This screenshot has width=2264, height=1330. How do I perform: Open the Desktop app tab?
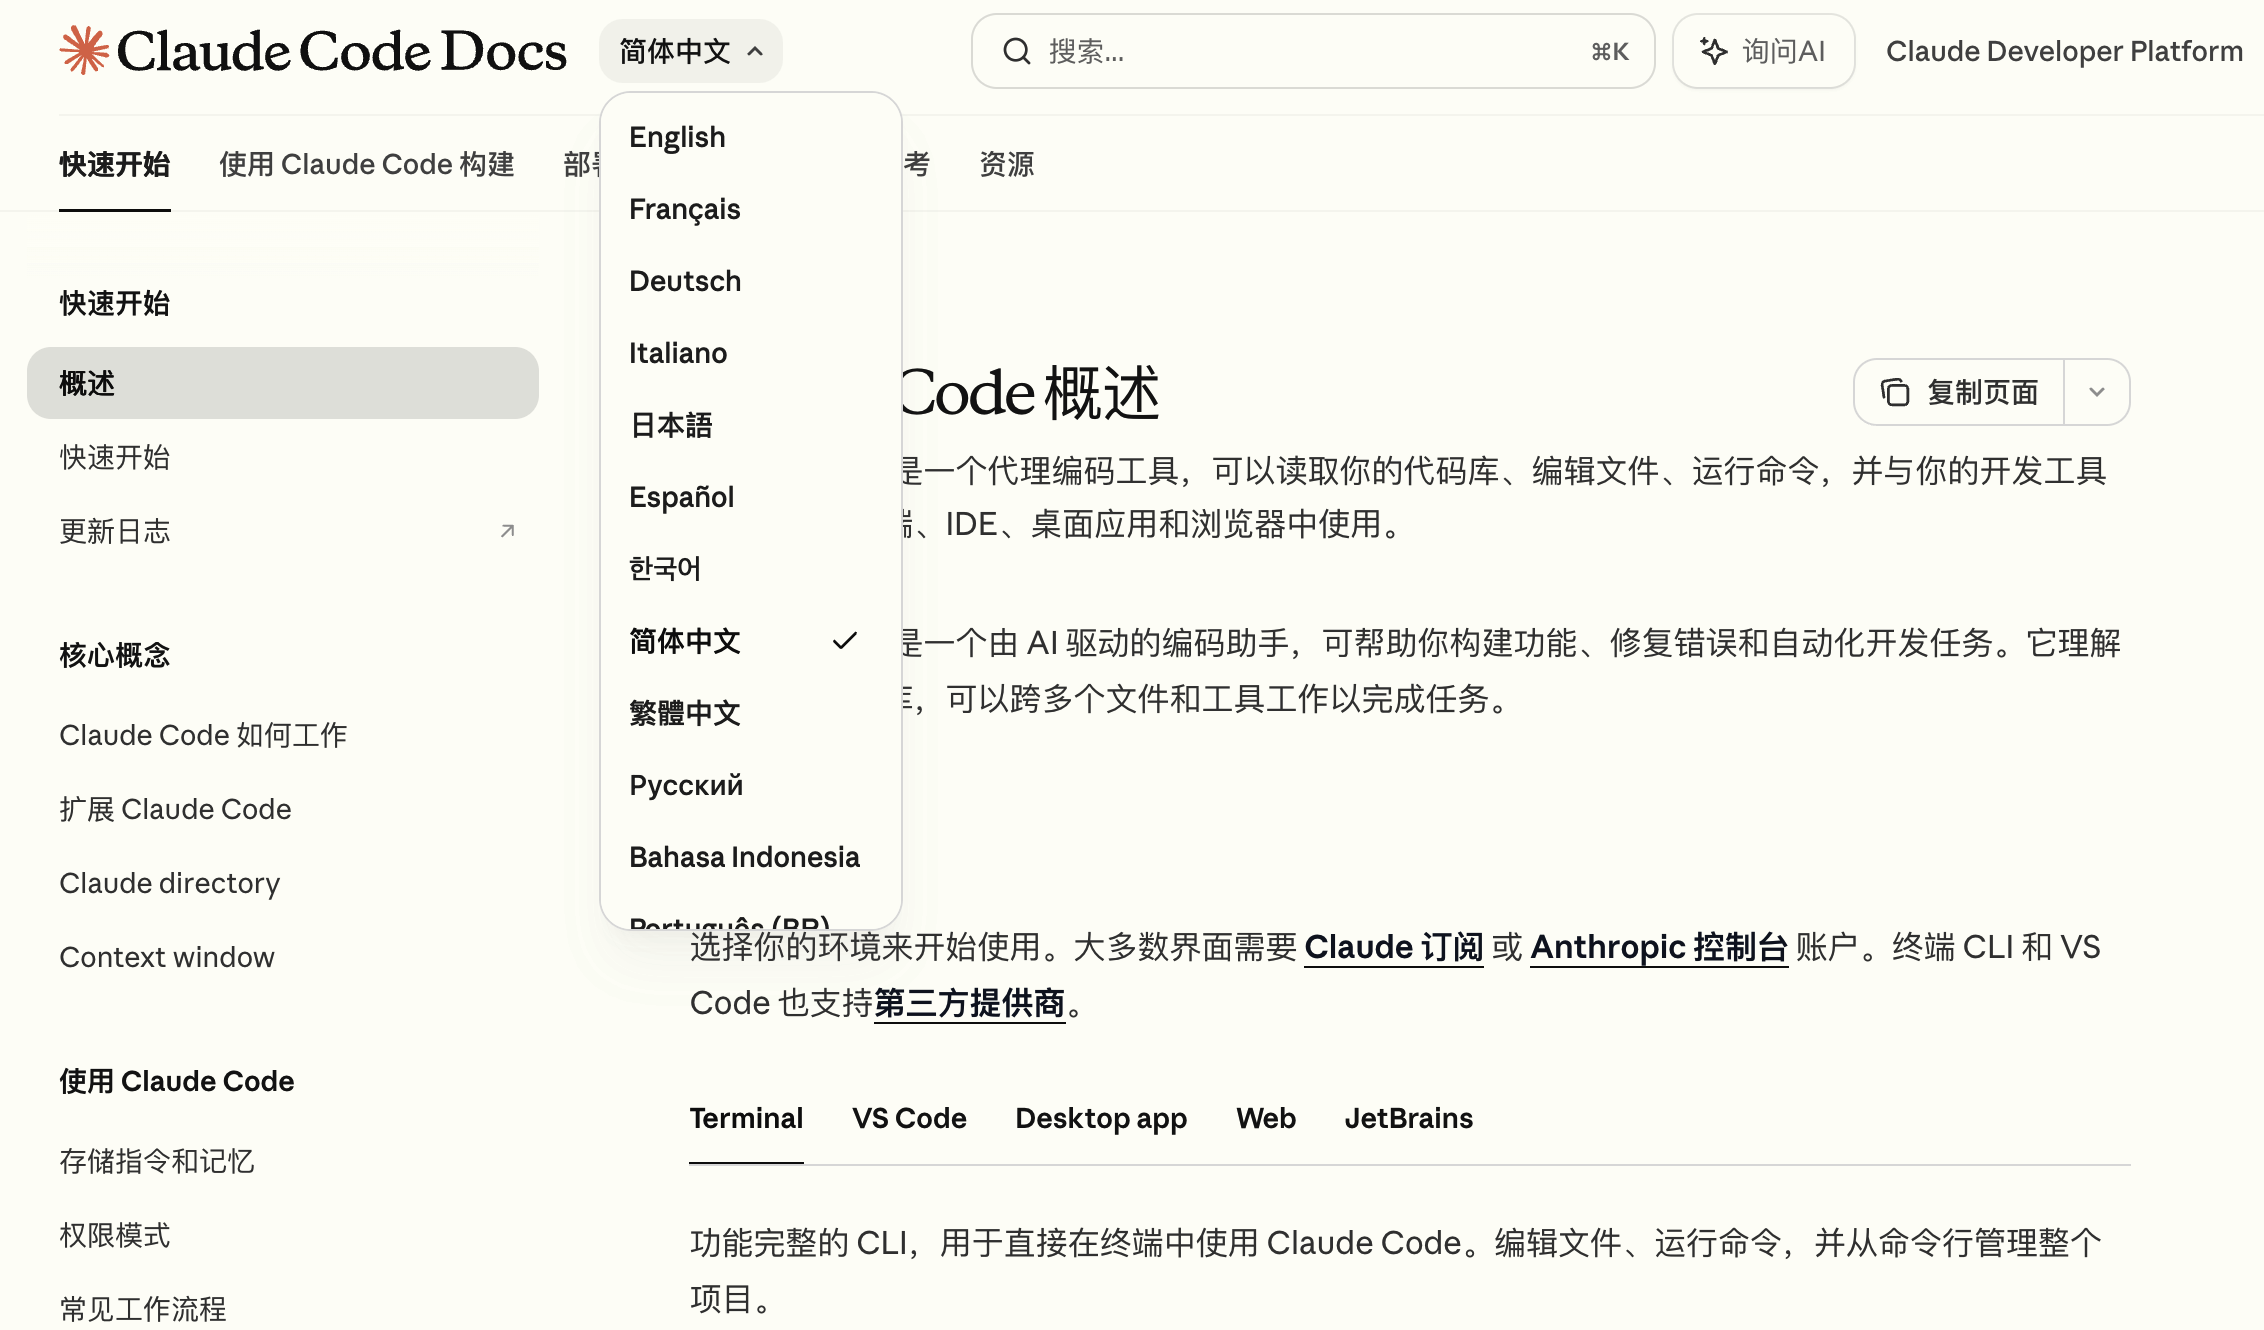pyautogui.click(x=1100, y=1118)
